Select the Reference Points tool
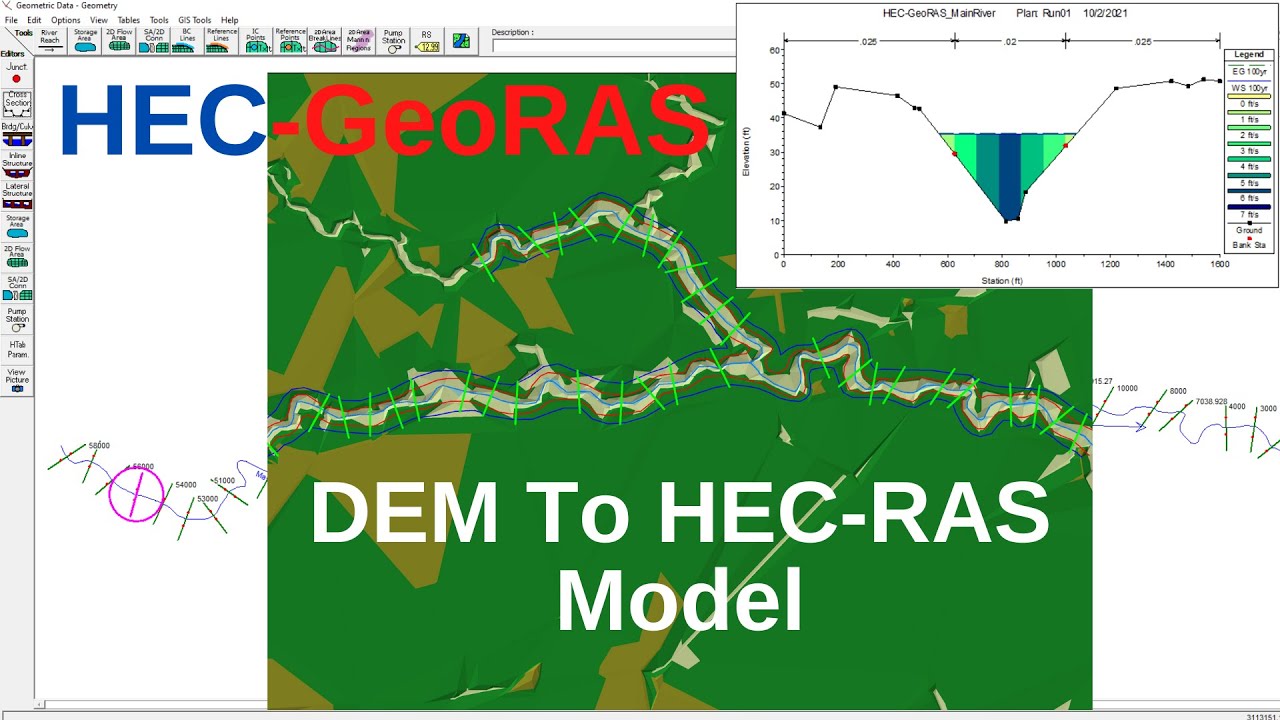The height and width of the screenshot is (720, 1280). click(x=291, y=41)
